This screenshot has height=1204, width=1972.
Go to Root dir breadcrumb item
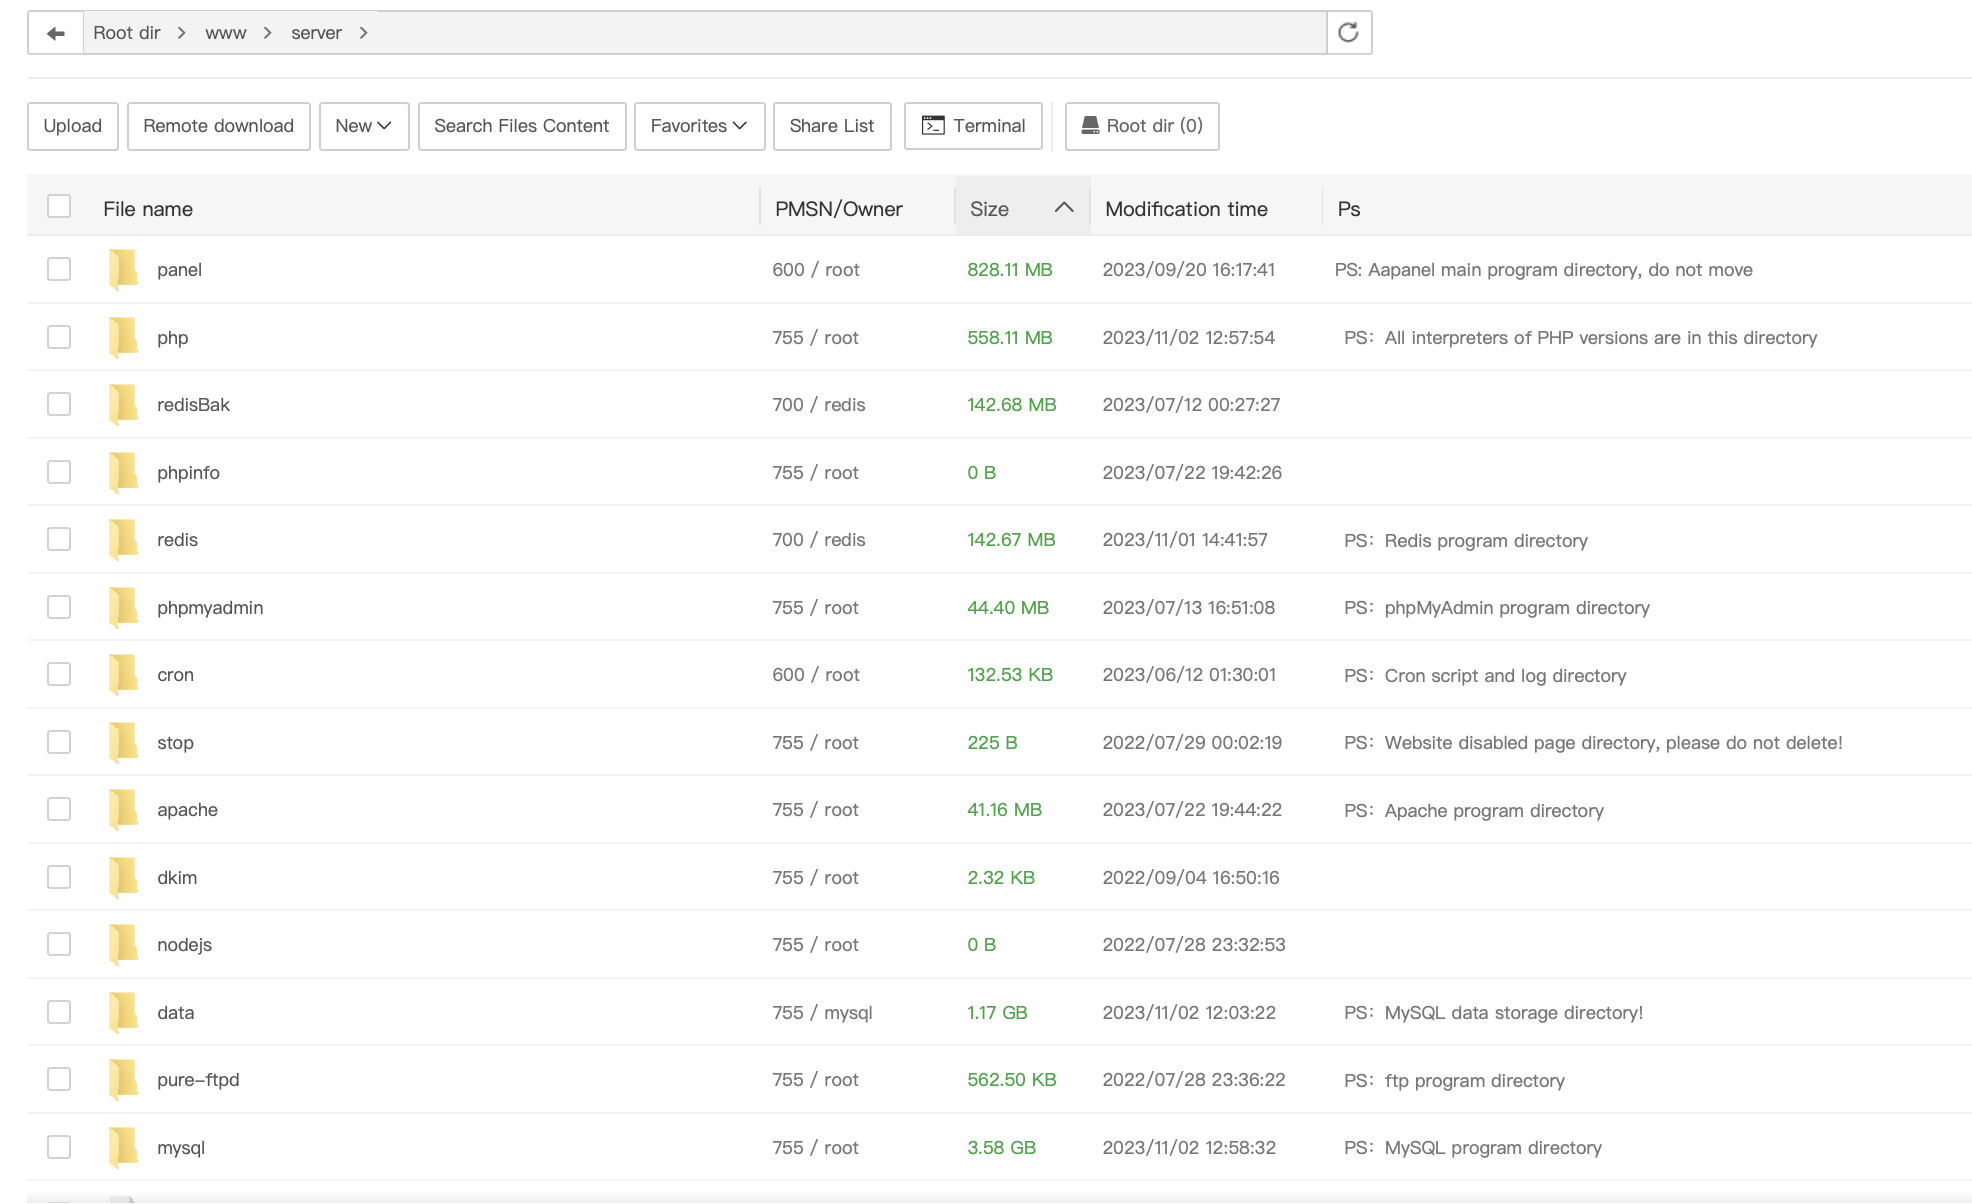(126, 33)
